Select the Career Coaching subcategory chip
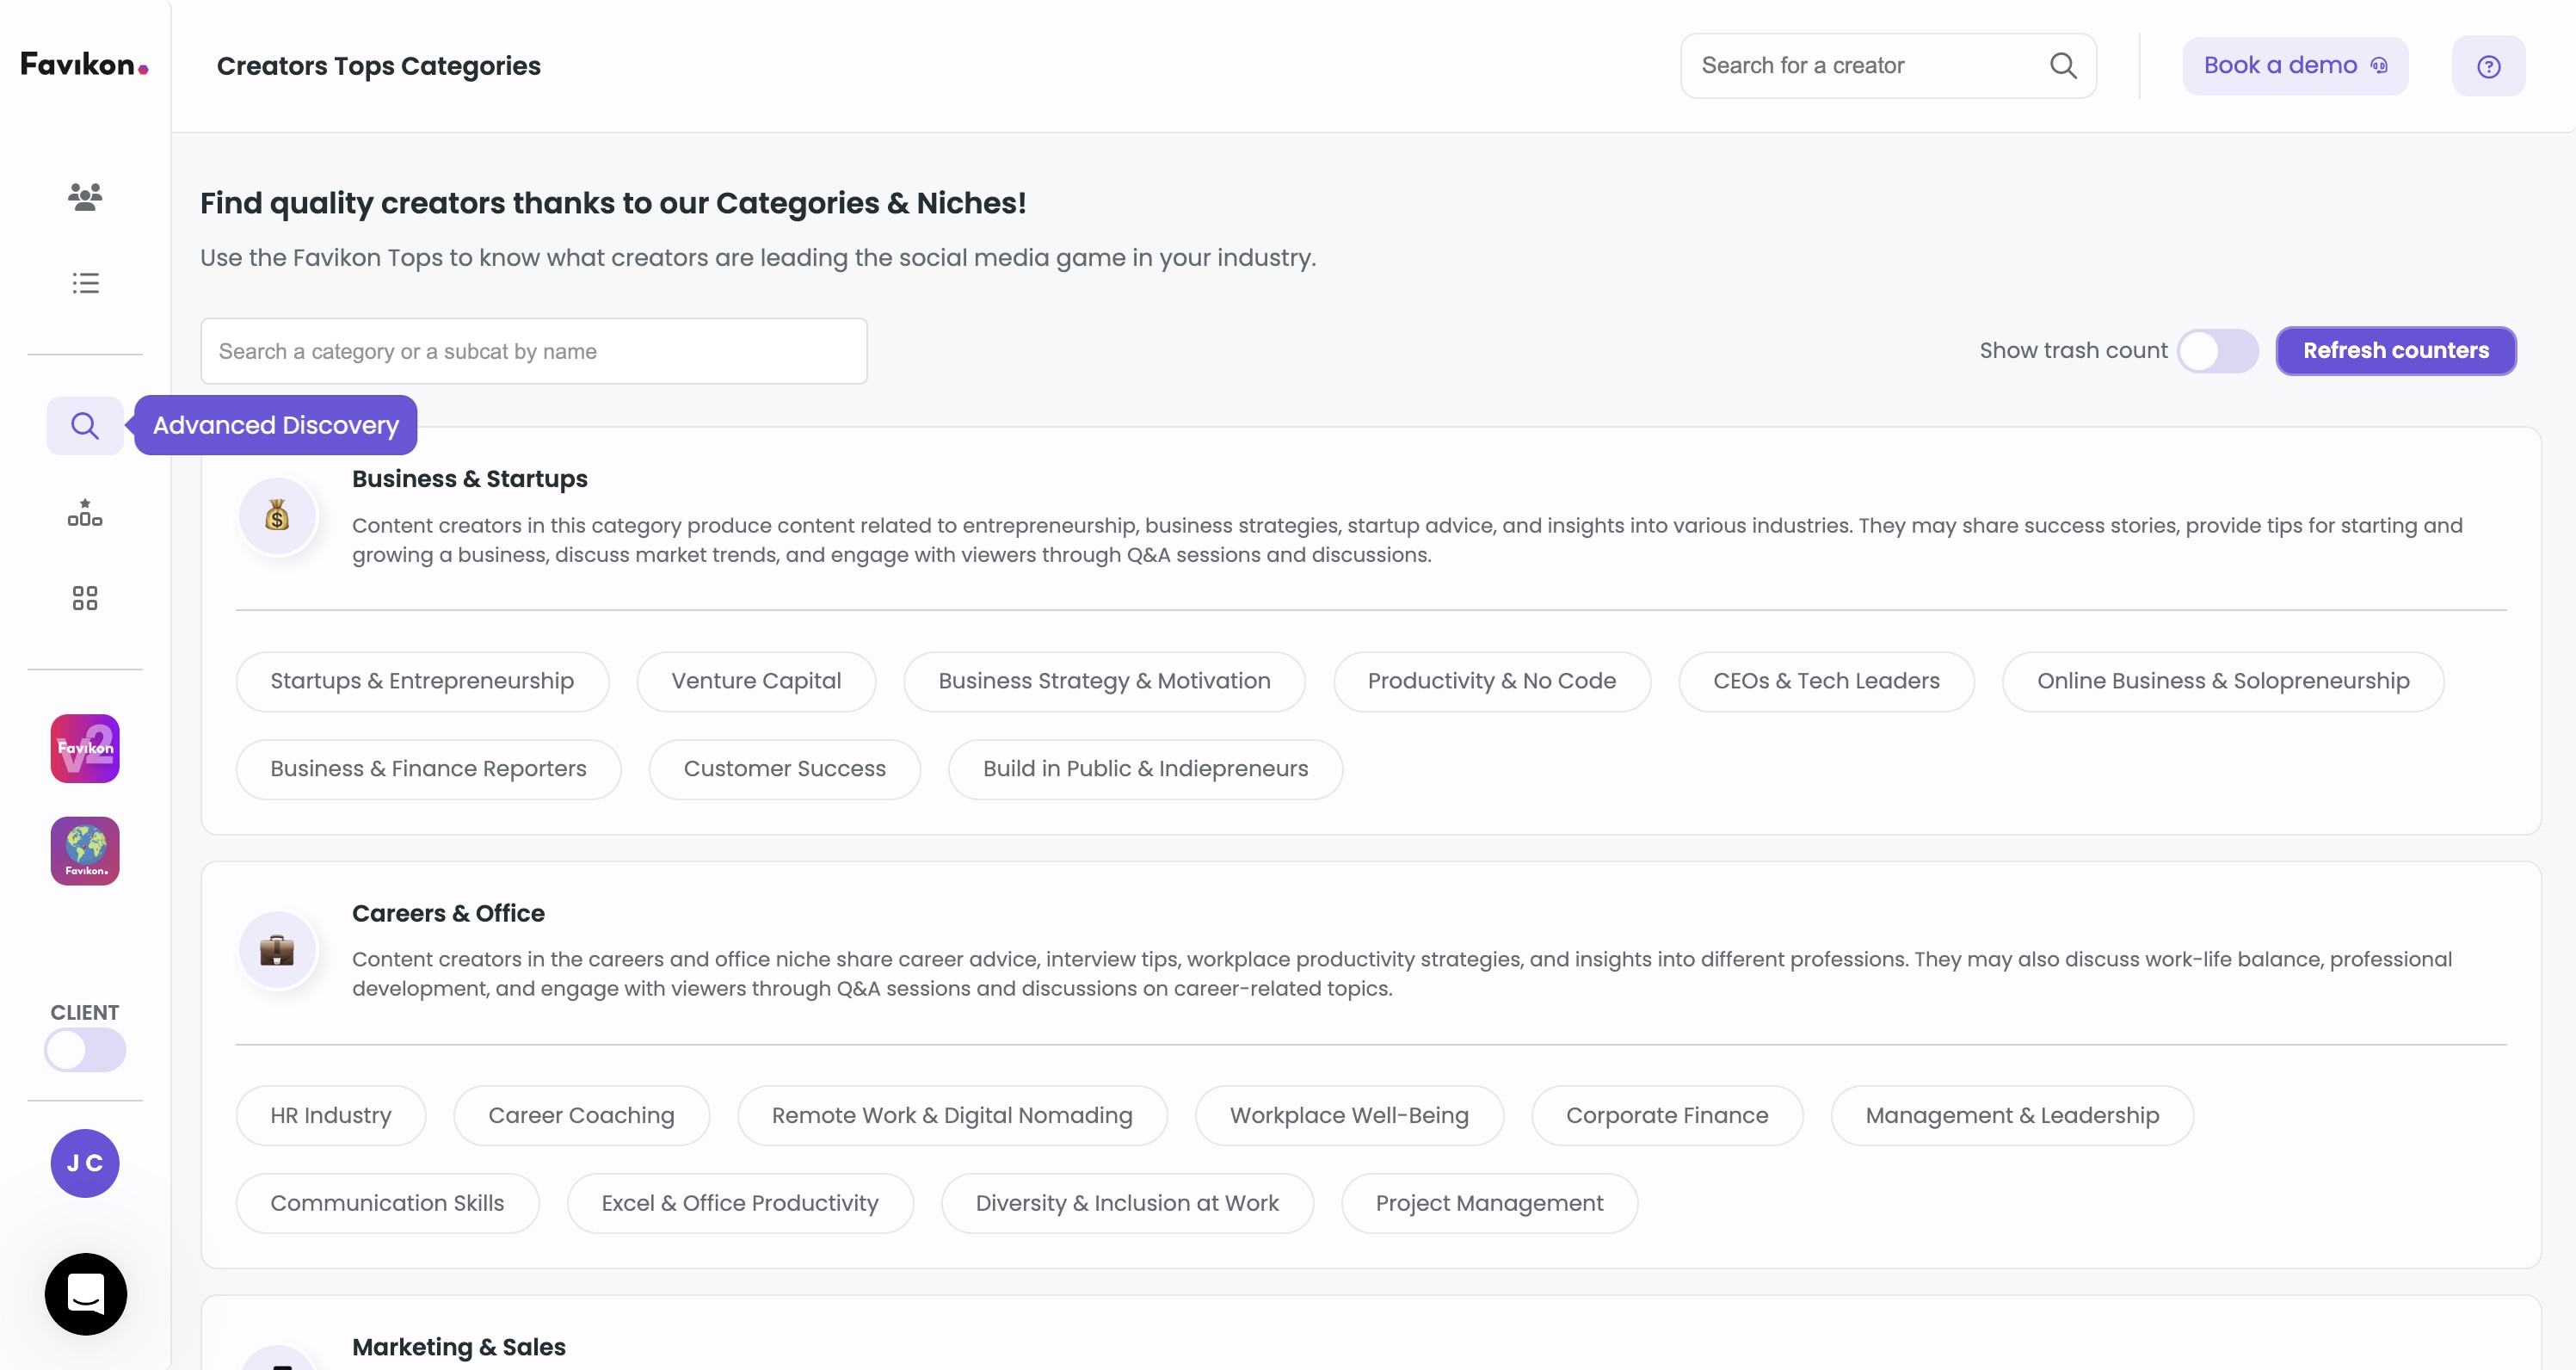The height and width of the screenshot is (1370, 2576). coord(581,1115)
